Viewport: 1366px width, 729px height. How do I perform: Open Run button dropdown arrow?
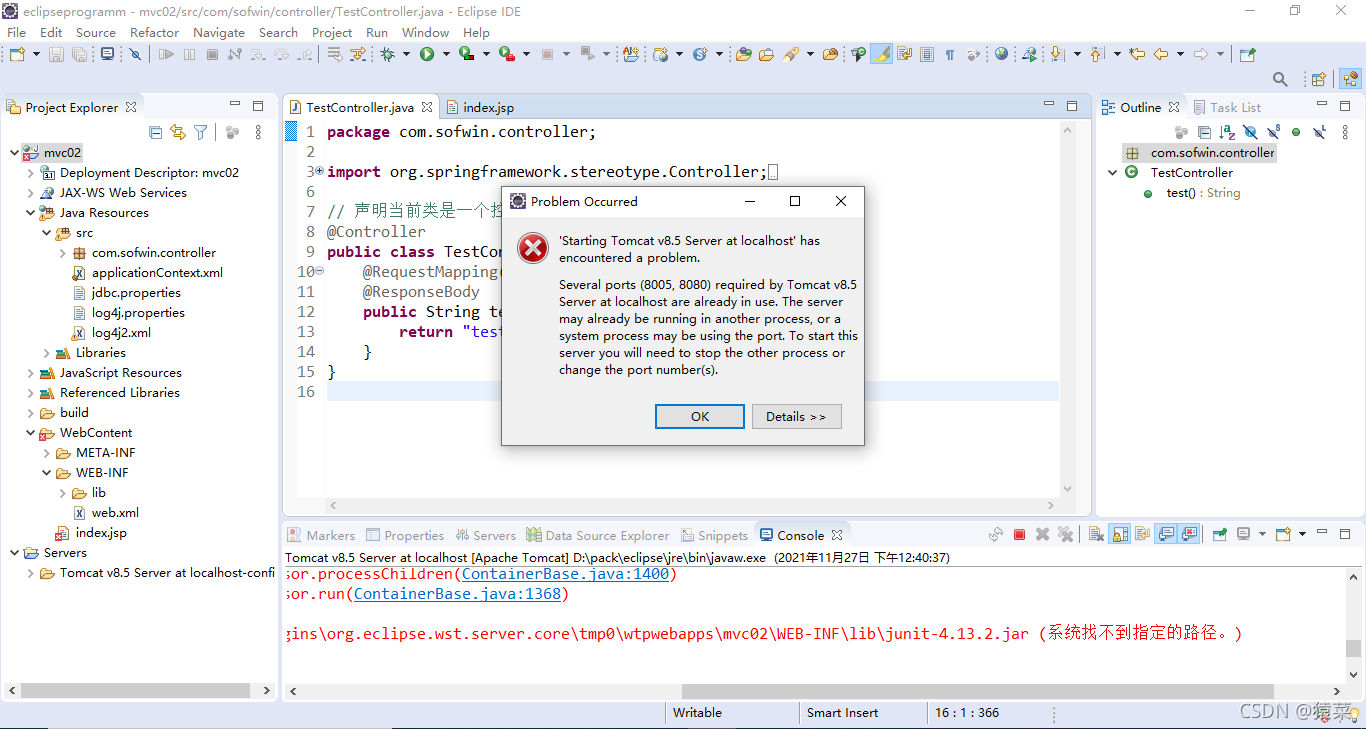446,54
